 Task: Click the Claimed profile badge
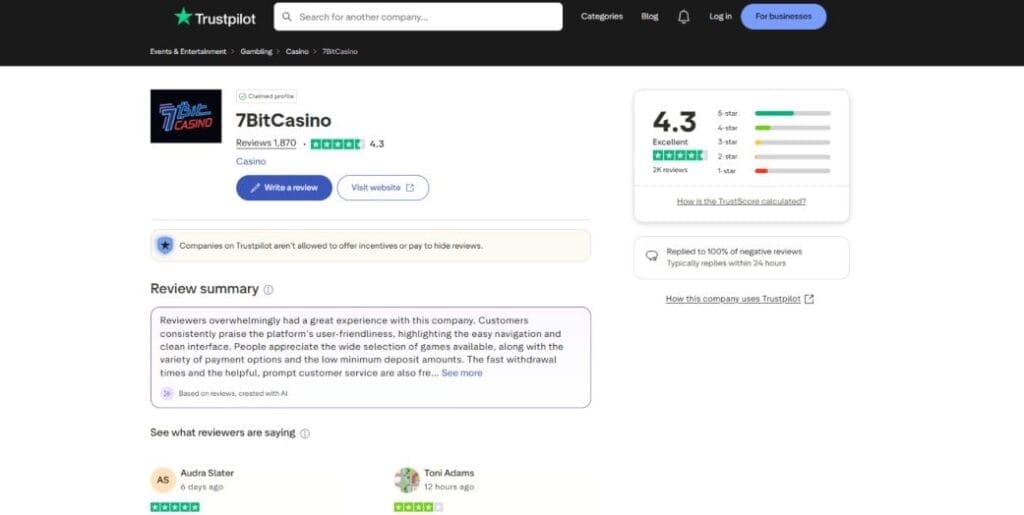(x=267, y=96)
